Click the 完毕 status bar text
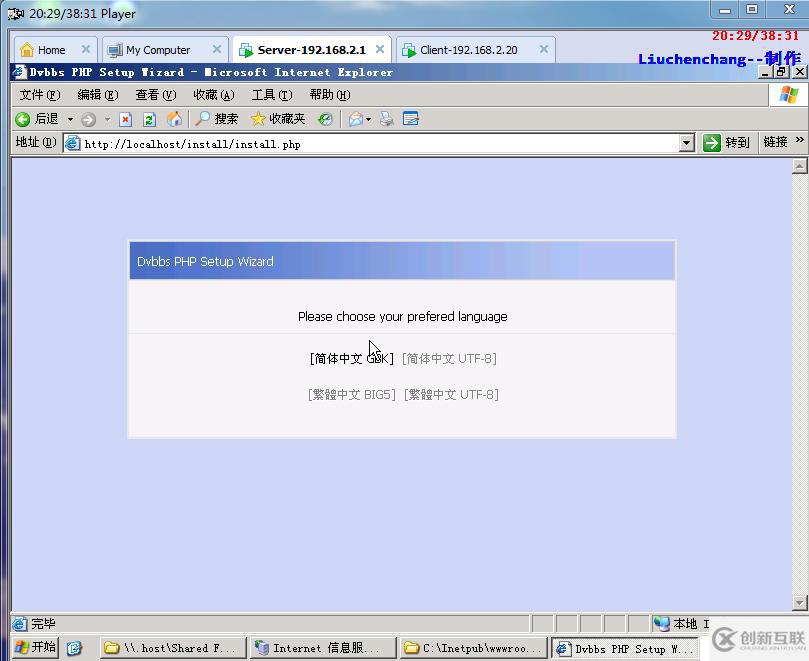Viewport: 809px width, 661px height. [43, 624]
